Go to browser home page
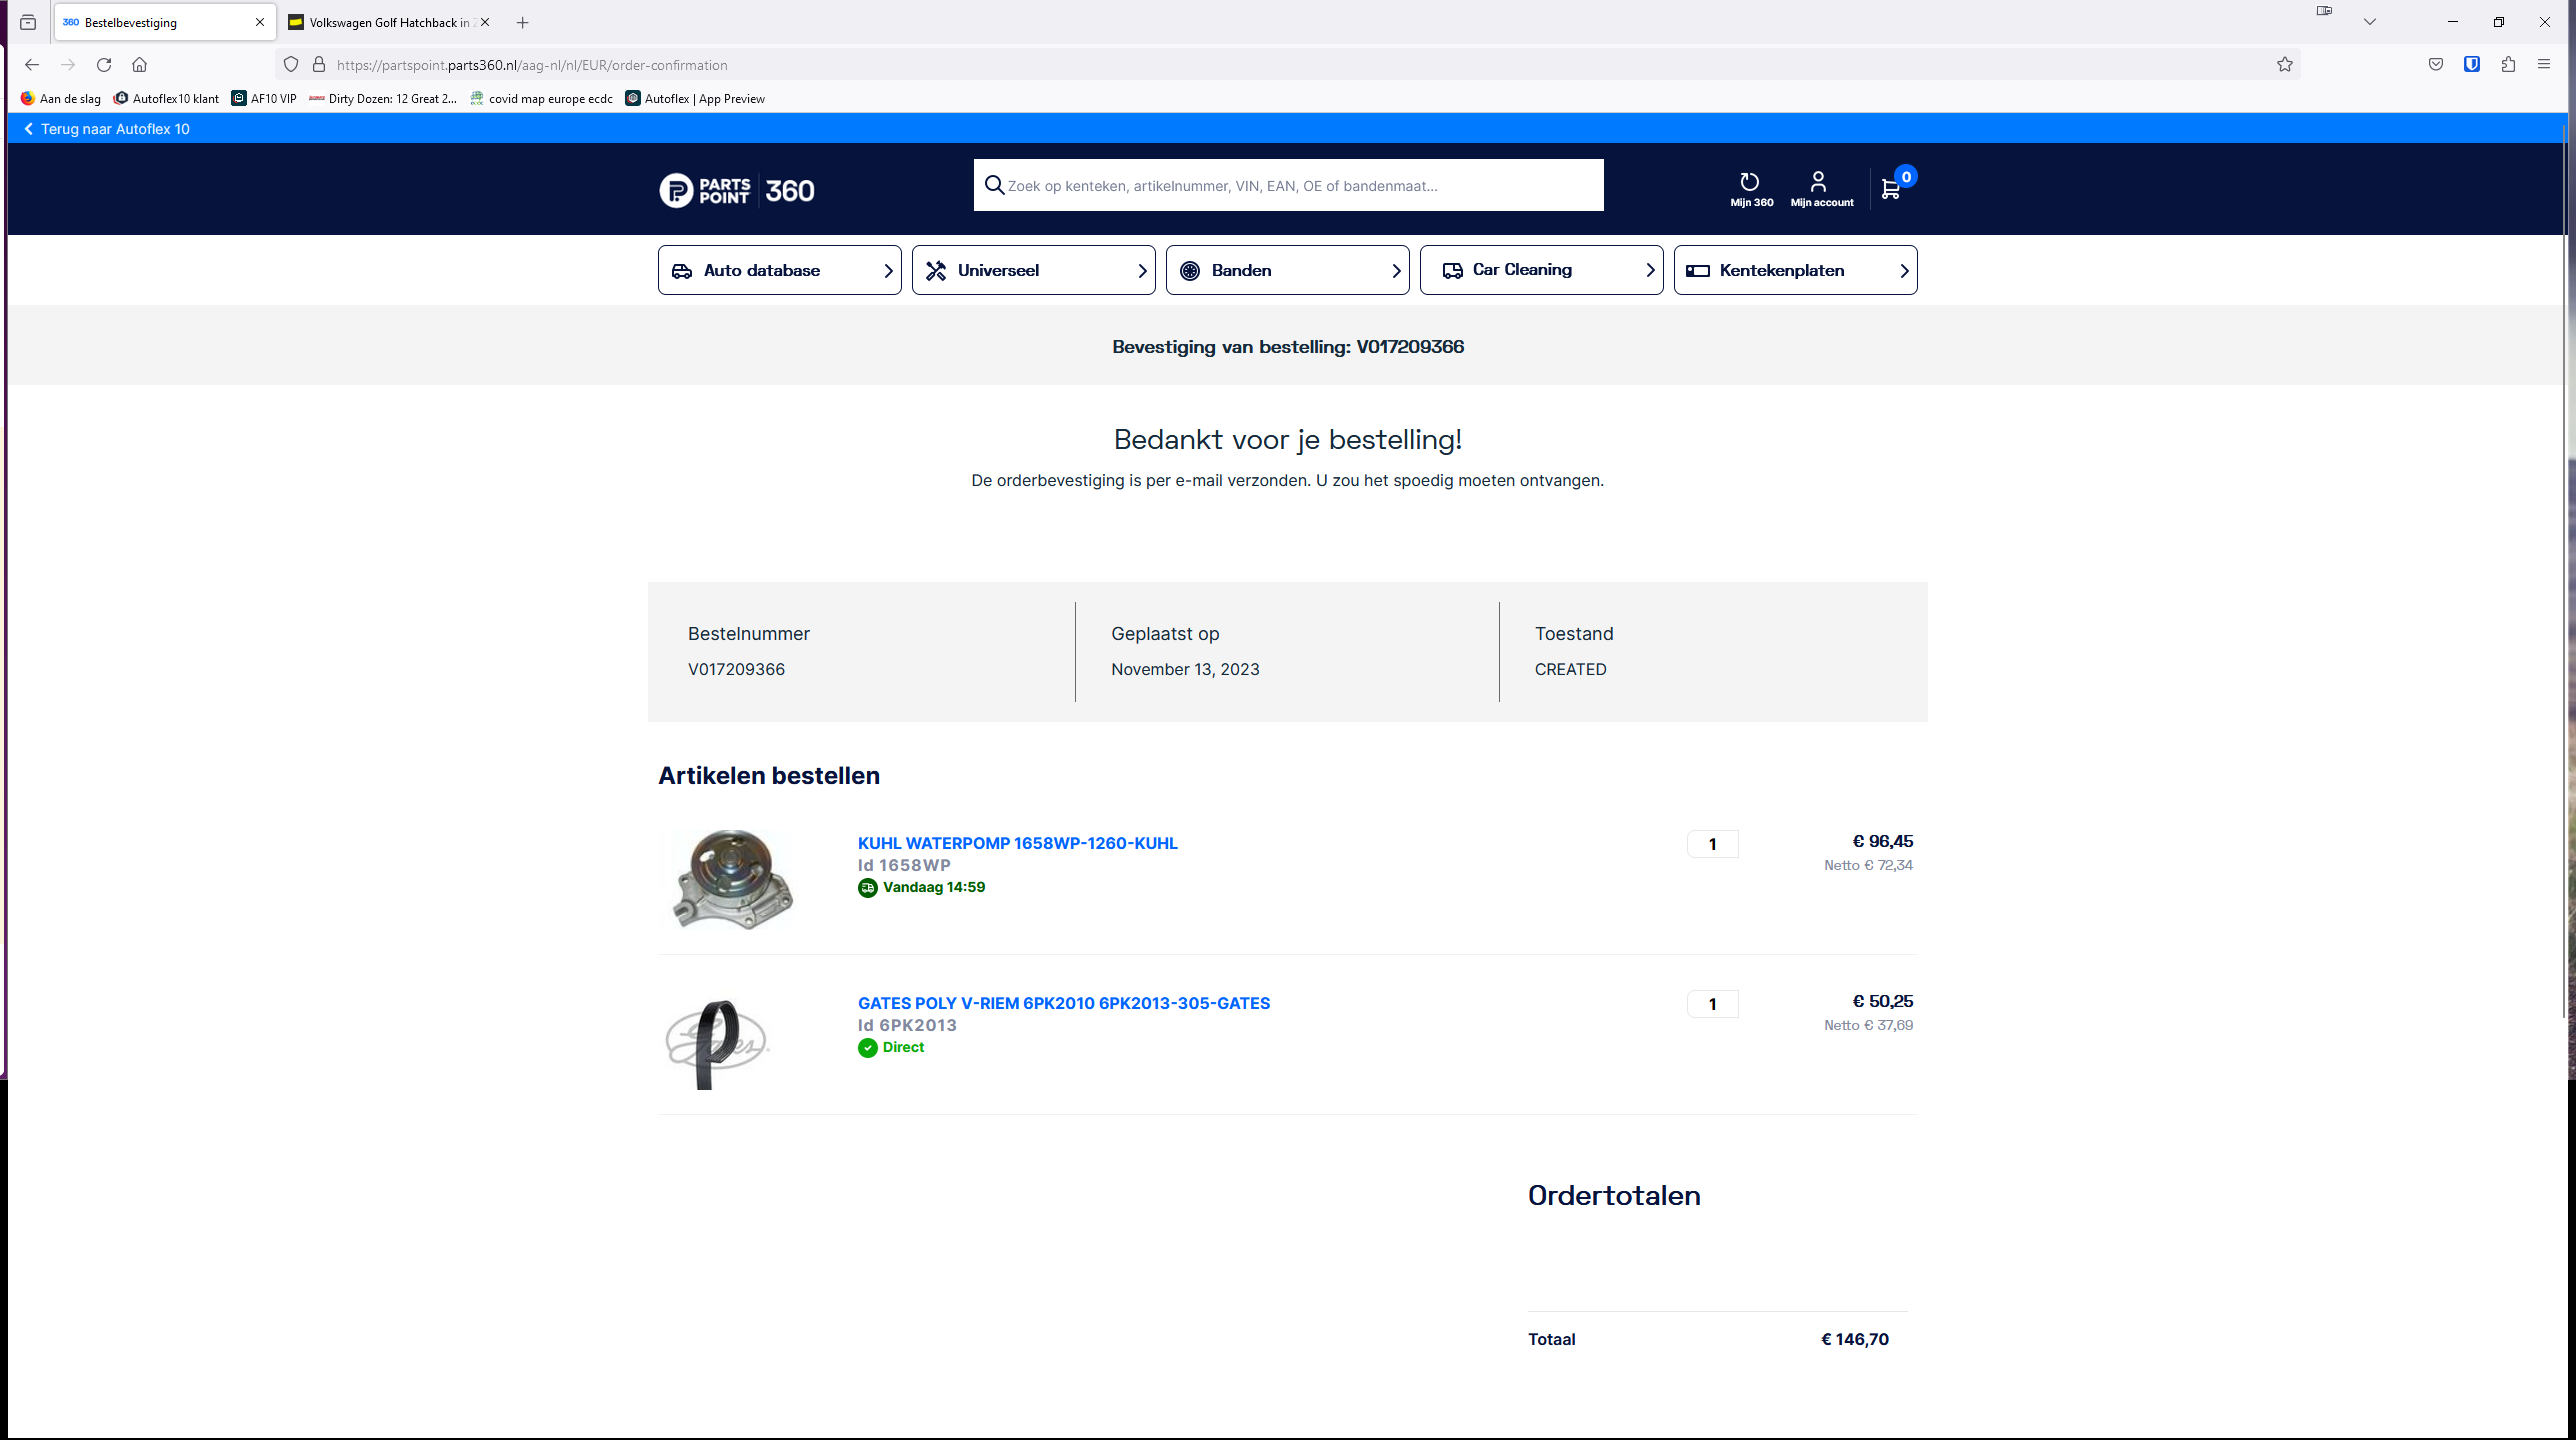 (140, 65)
